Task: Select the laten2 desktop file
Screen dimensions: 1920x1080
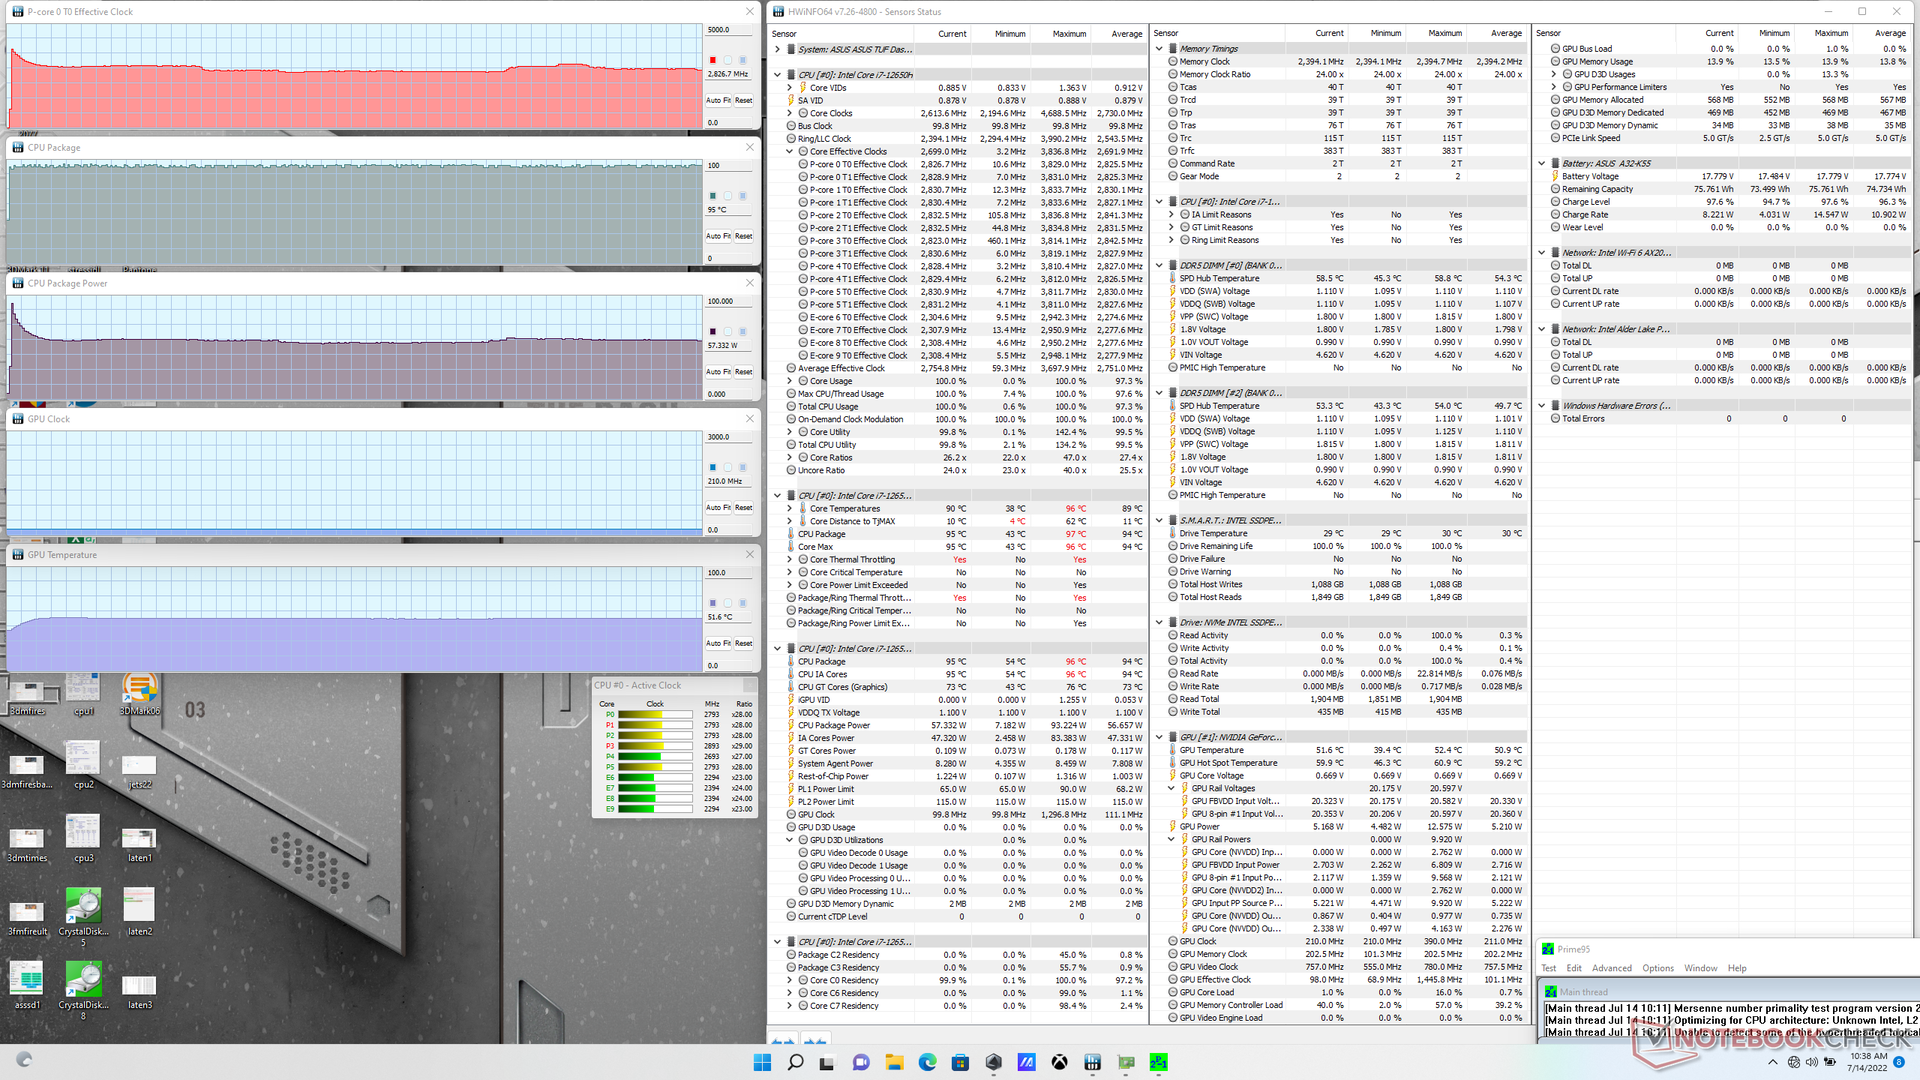Action: pos(139,911)
